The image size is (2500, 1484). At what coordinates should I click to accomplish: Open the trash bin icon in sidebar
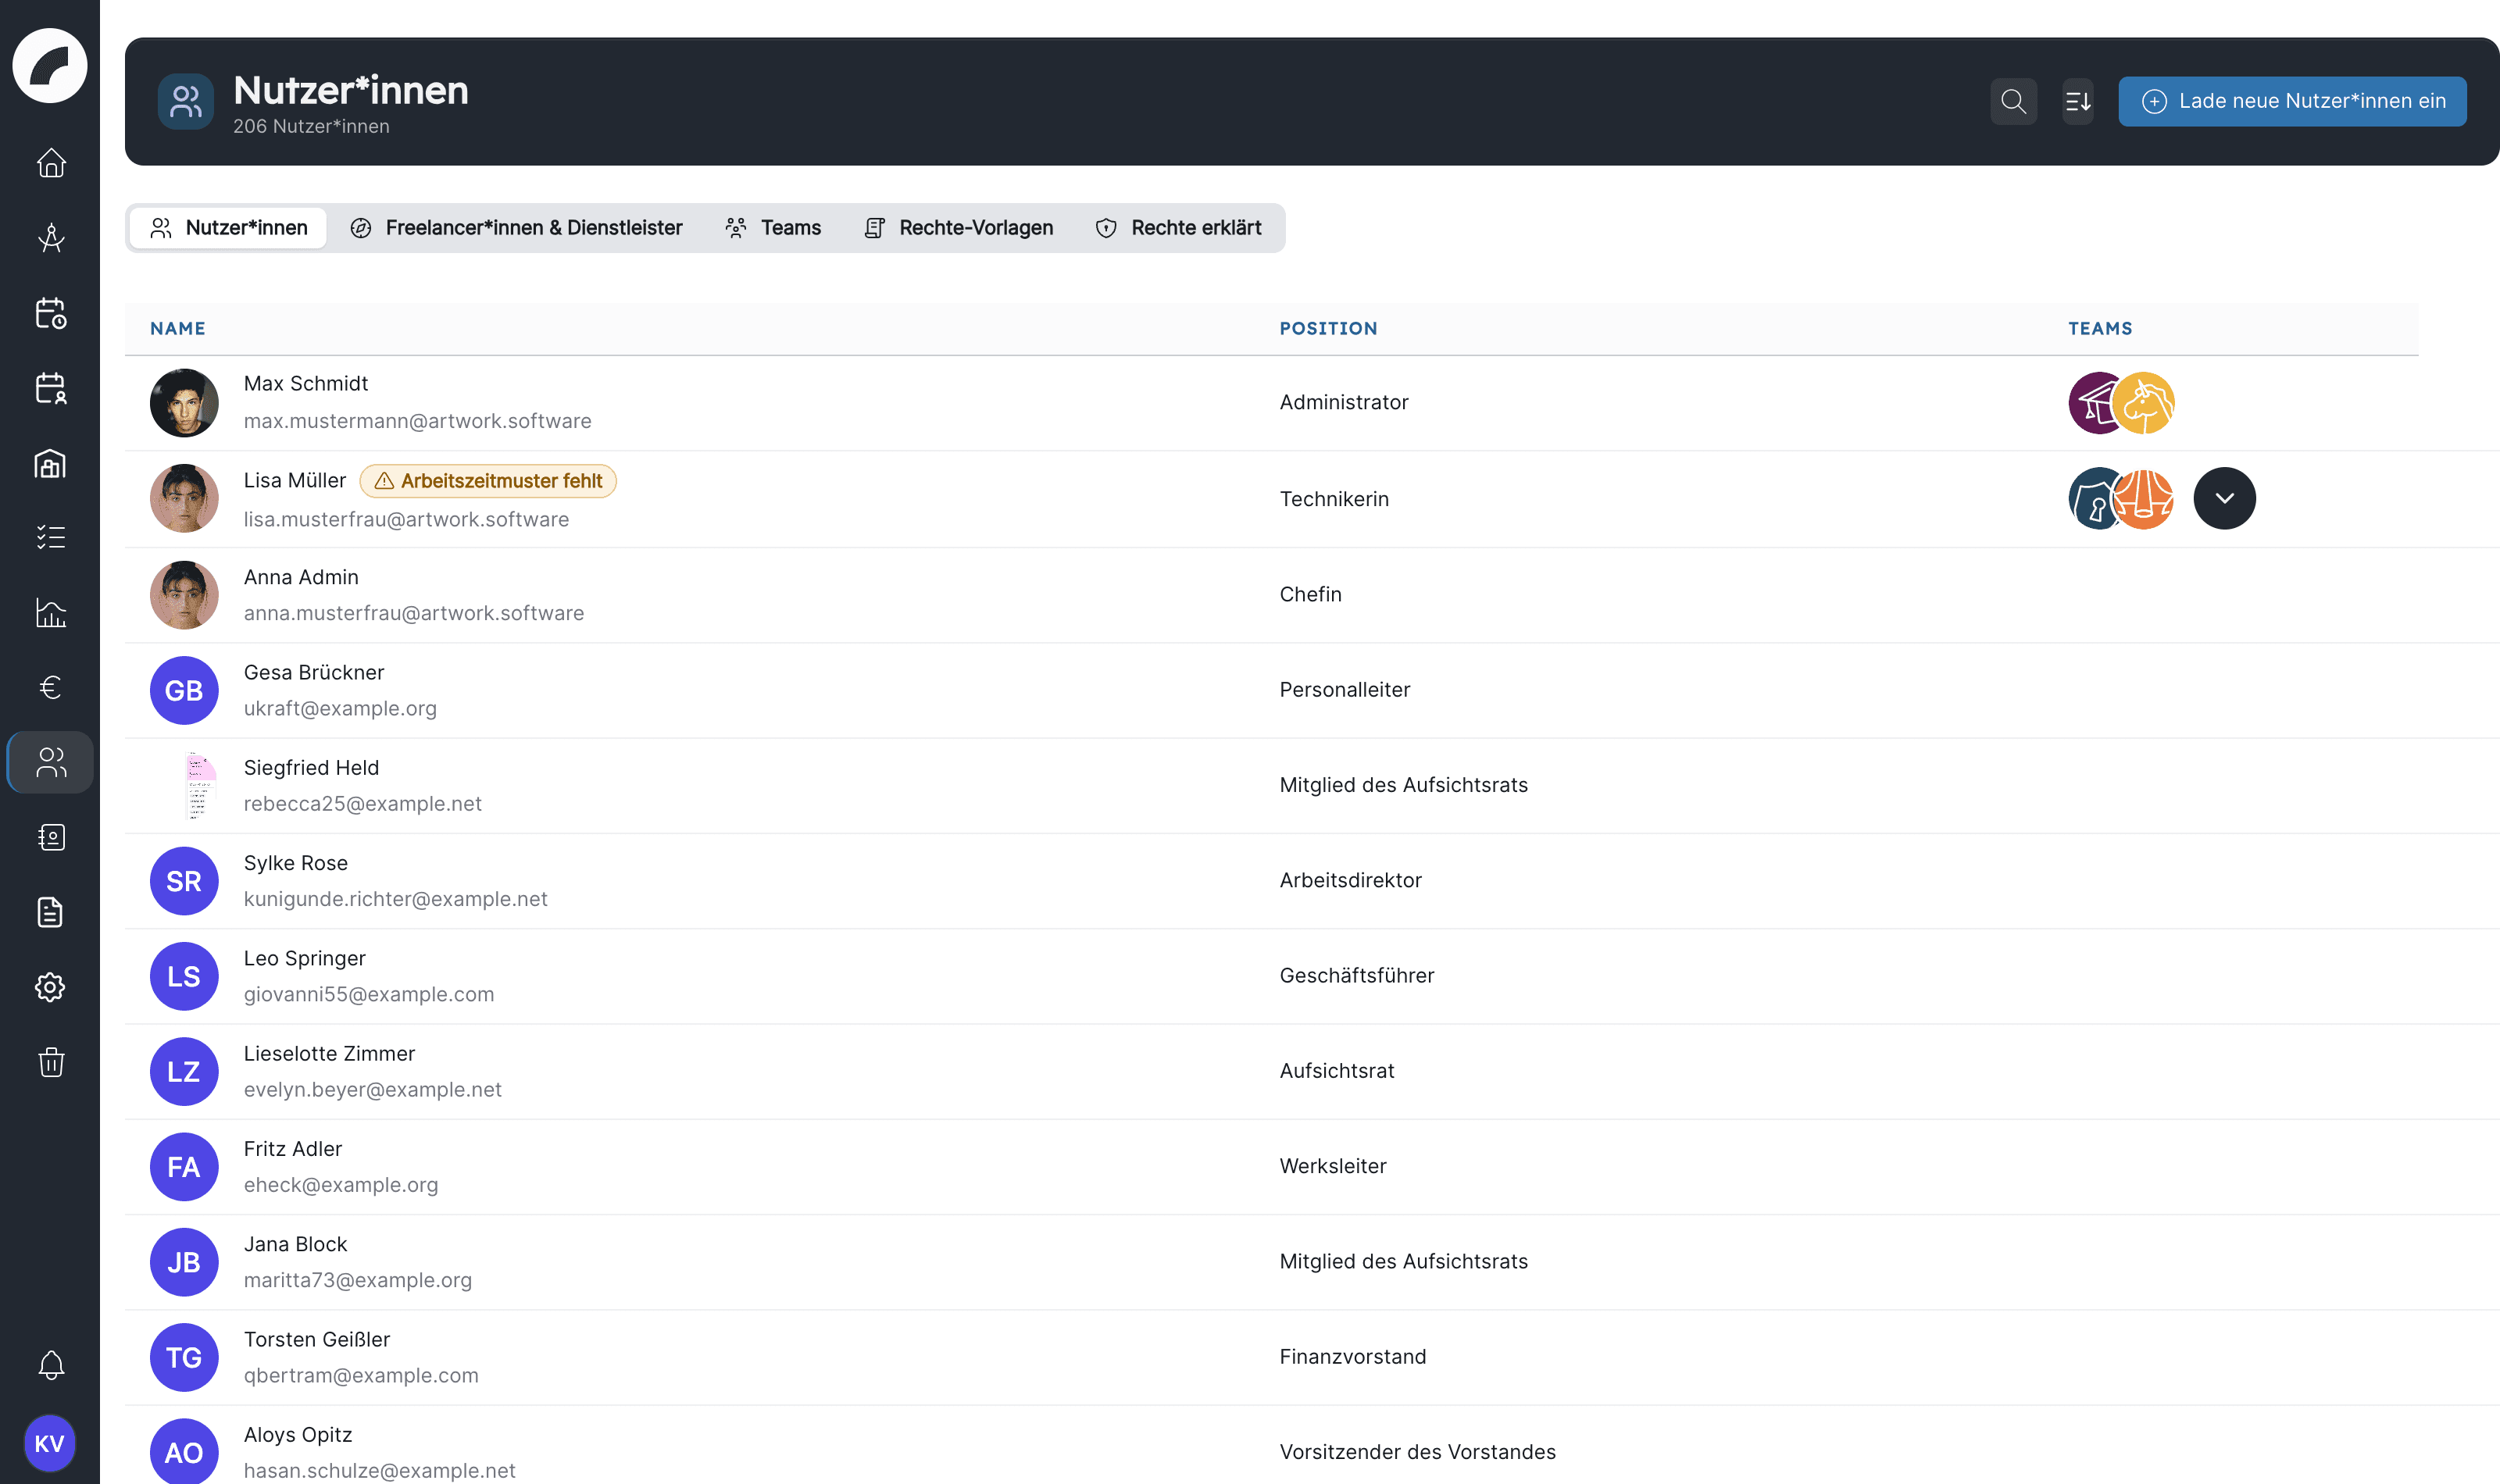(50, 1062)
